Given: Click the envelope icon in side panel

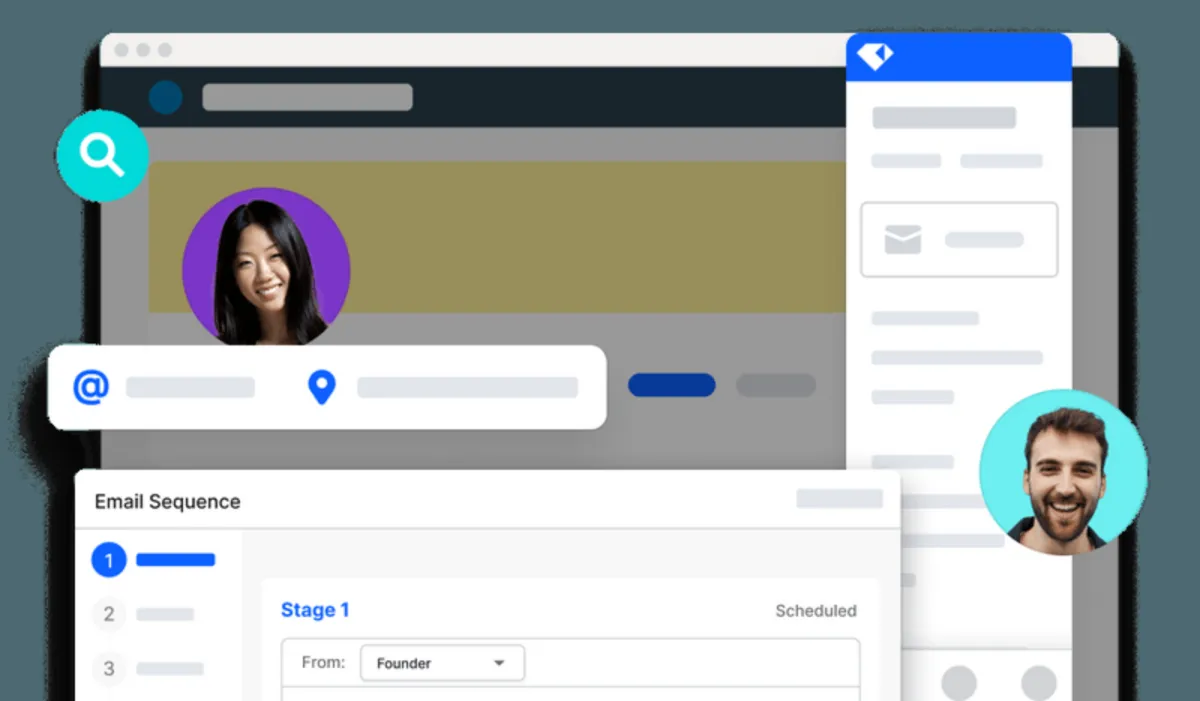Looking at the screenshot, I should click(x=902, y=240).
